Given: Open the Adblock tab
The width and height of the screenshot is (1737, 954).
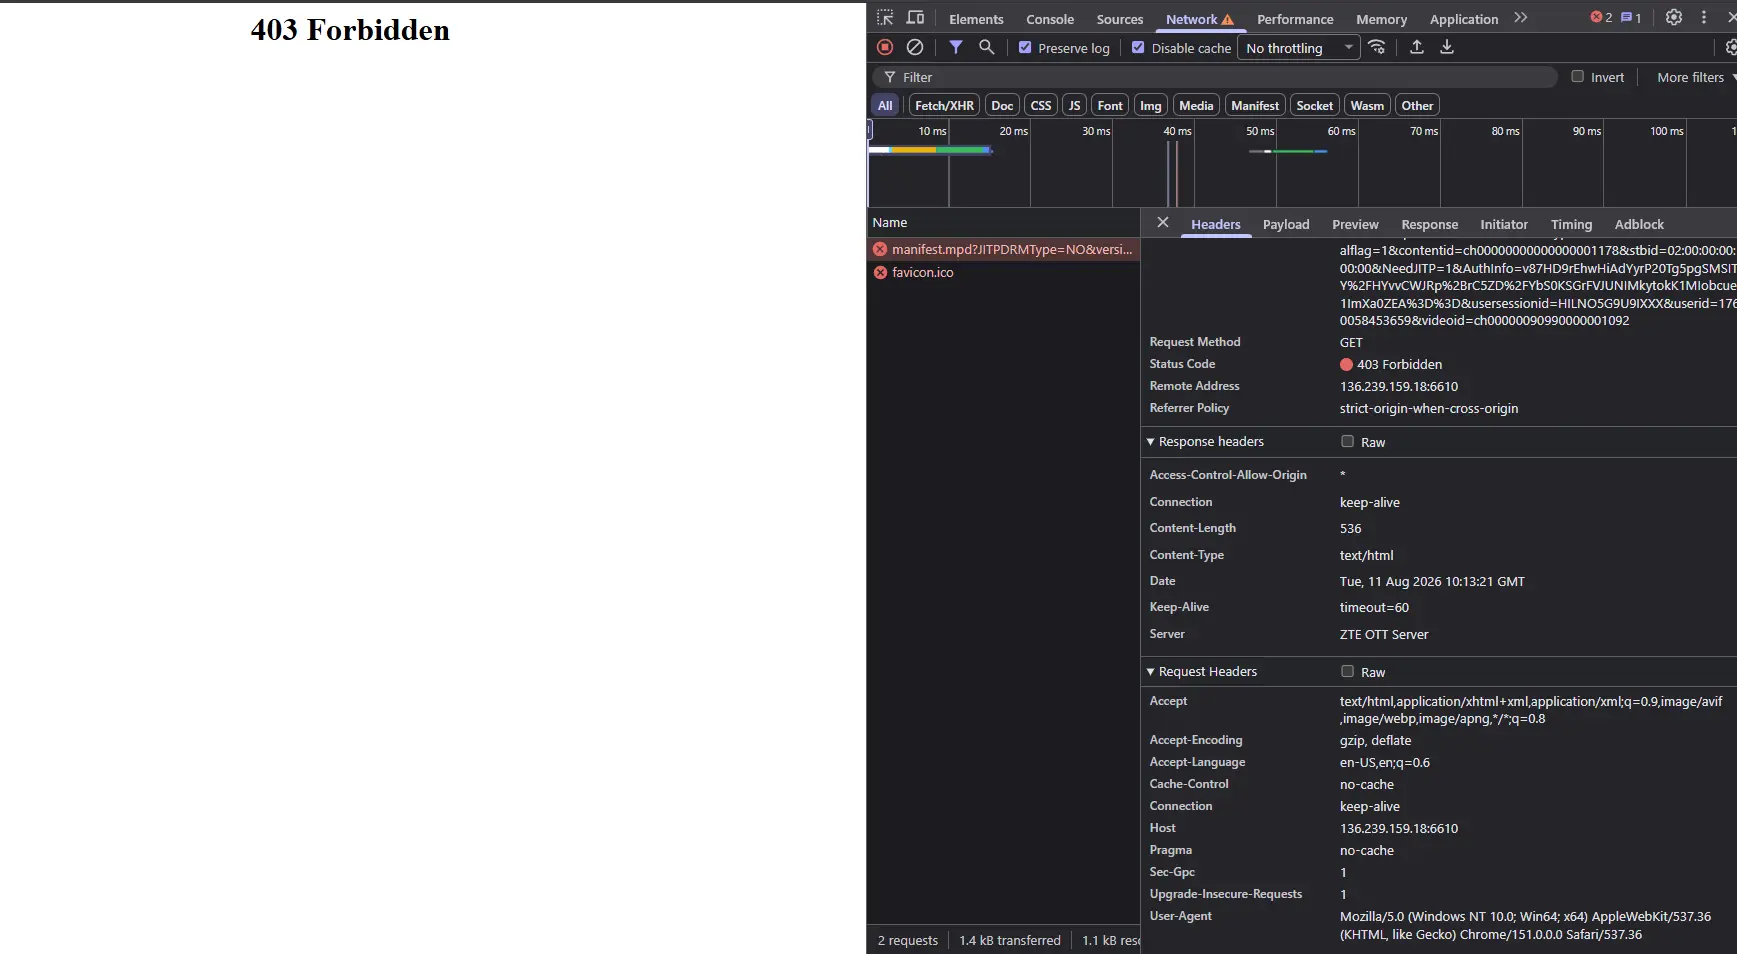Looking at the screenshot, I should point(1639,224).
